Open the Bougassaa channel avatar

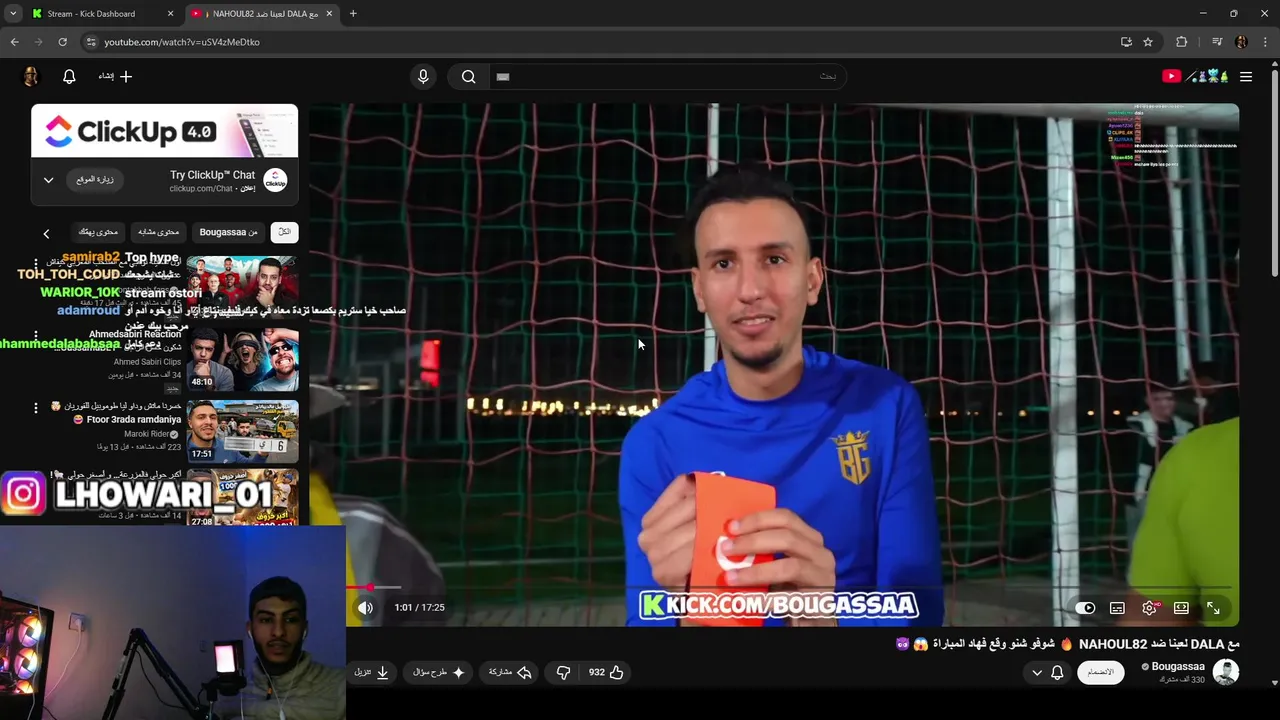(x=1226, y=672)
